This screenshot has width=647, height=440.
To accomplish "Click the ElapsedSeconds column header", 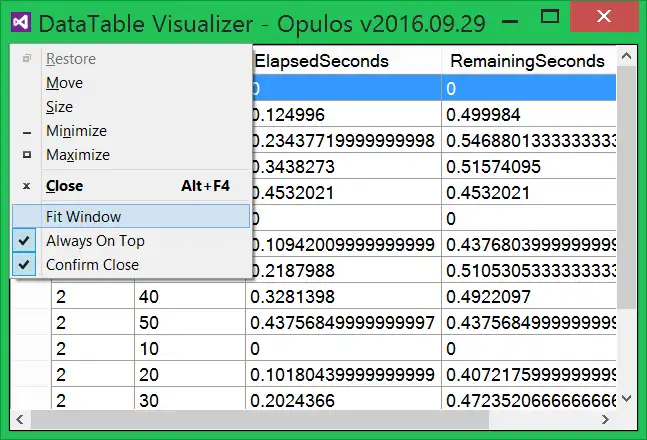I will tap(346, 61).
